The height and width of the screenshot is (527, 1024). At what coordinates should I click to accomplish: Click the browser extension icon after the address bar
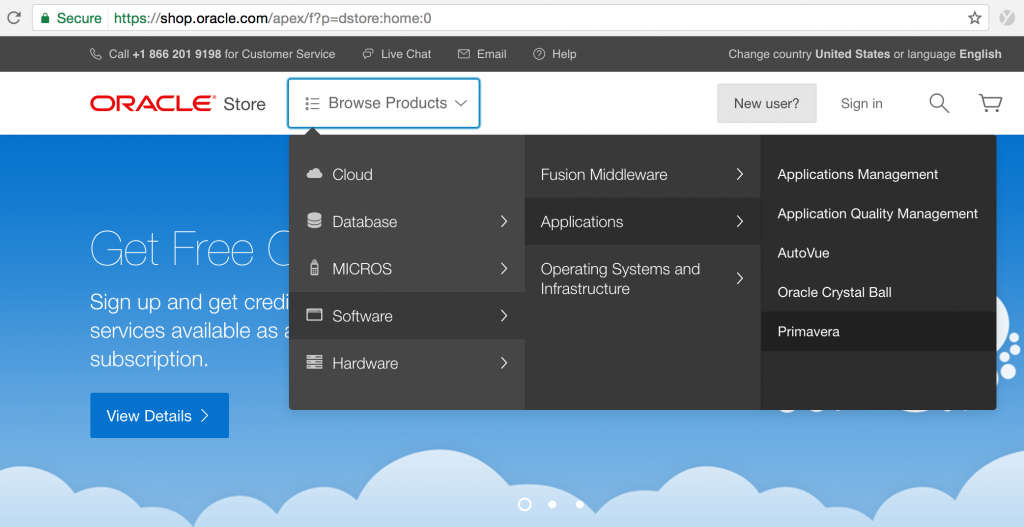[x=1007, y=18]
